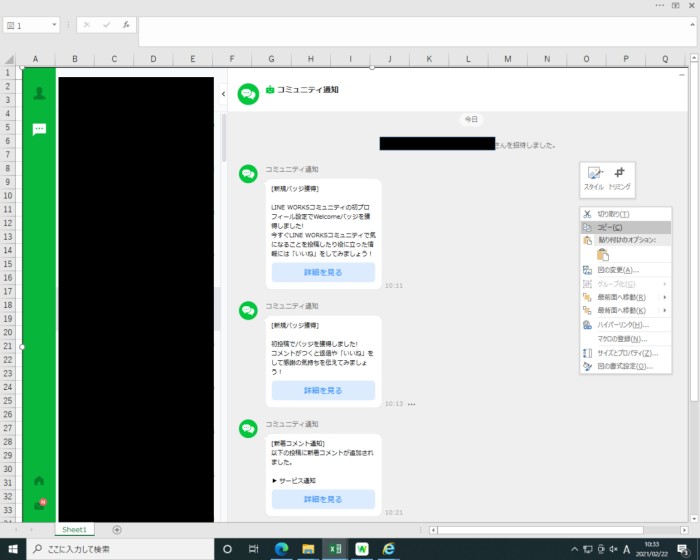700x560 pixels.
Task: Expand the formula bar with the chevron
Action: 692,25
